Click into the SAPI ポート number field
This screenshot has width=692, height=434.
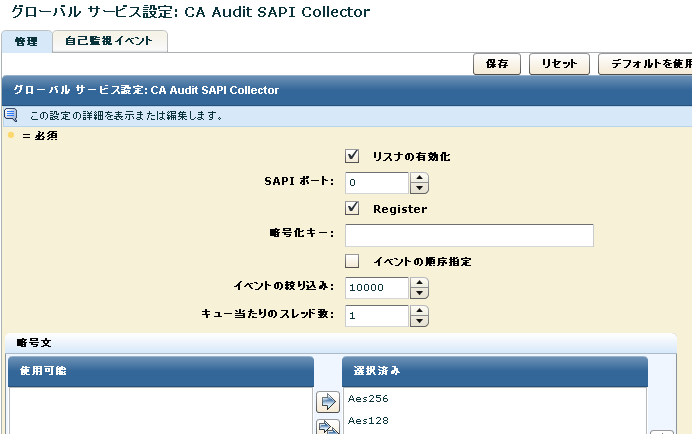377,183
